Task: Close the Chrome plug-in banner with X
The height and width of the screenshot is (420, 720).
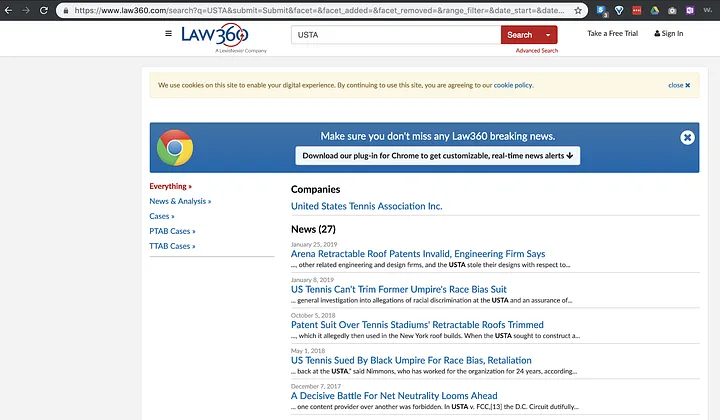Action: click(687, 138)
